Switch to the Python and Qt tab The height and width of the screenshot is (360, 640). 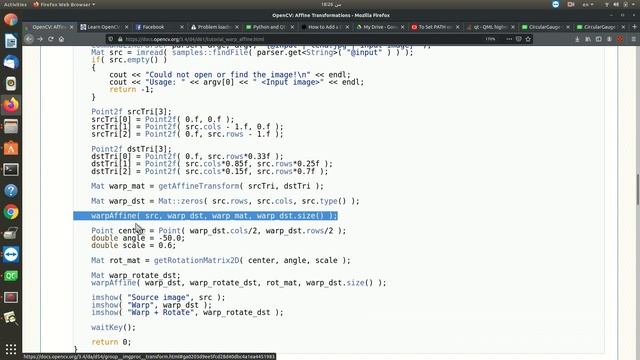click(x=269, y=27)
